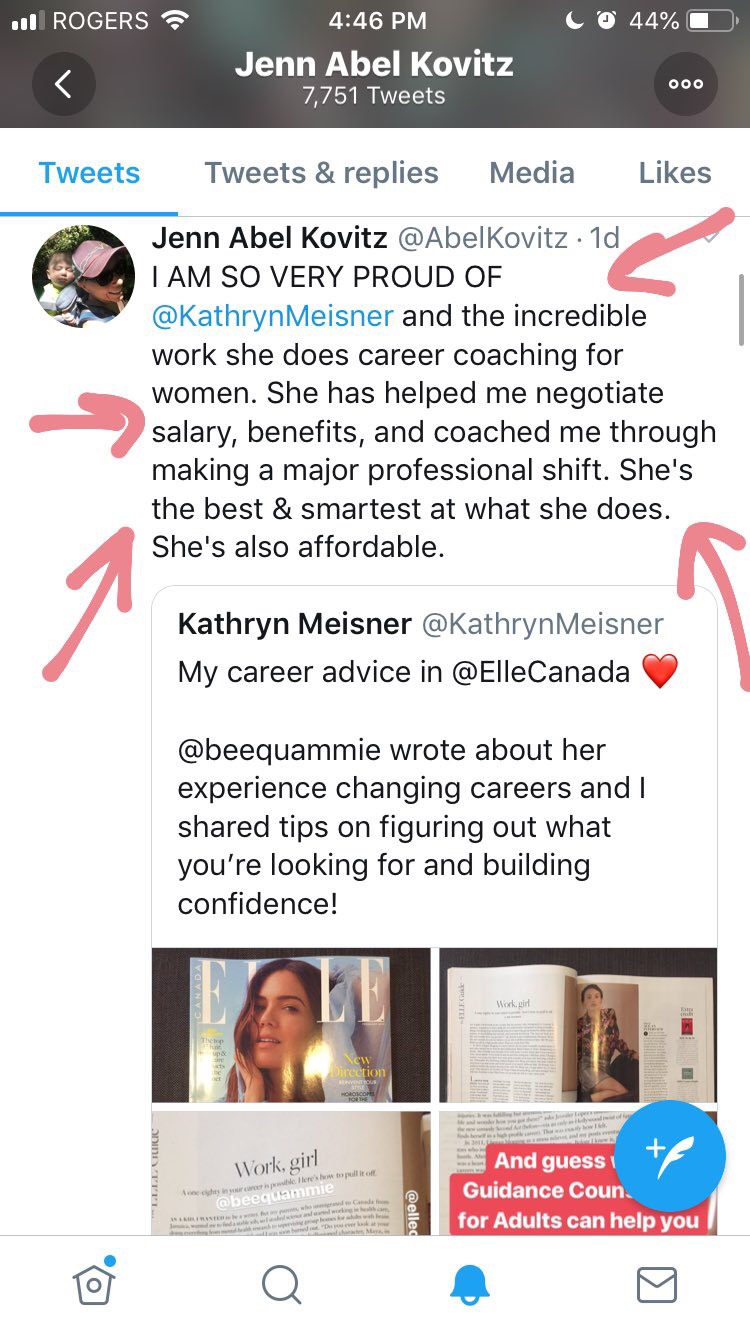Tap the Kathryn Meisner quoted tweet name
Image resolution: width=750 pixels, height=1334 pixels.
click(x=294, y=624)
